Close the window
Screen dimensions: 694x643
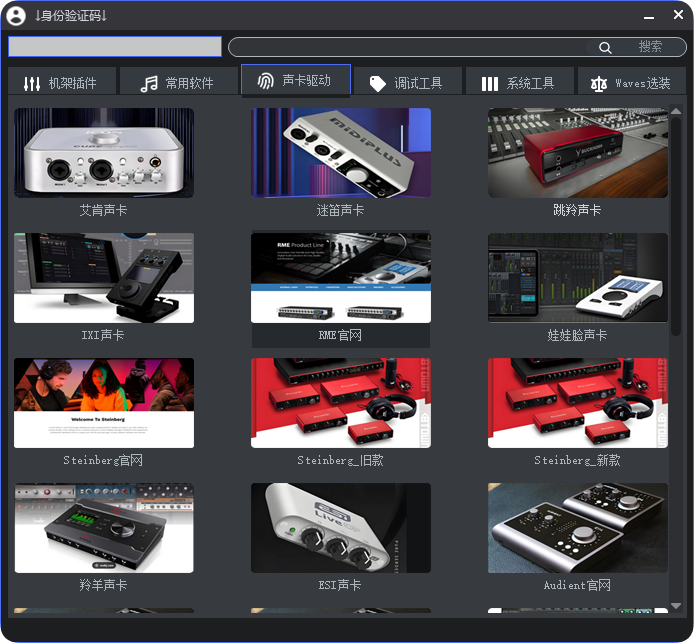tap(678, 15)
